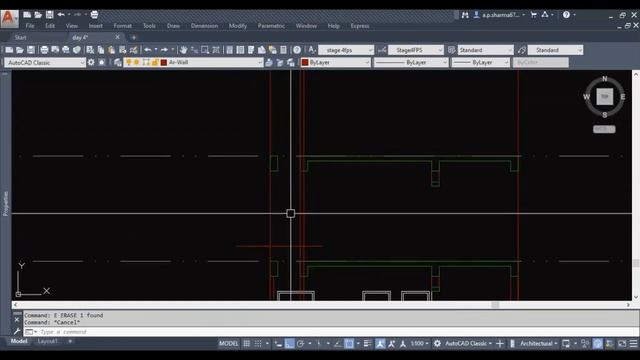Viewport: 640px width, 360px height.
Task: Open the stage 4fps text style dropdown
Action: [346, 50]
